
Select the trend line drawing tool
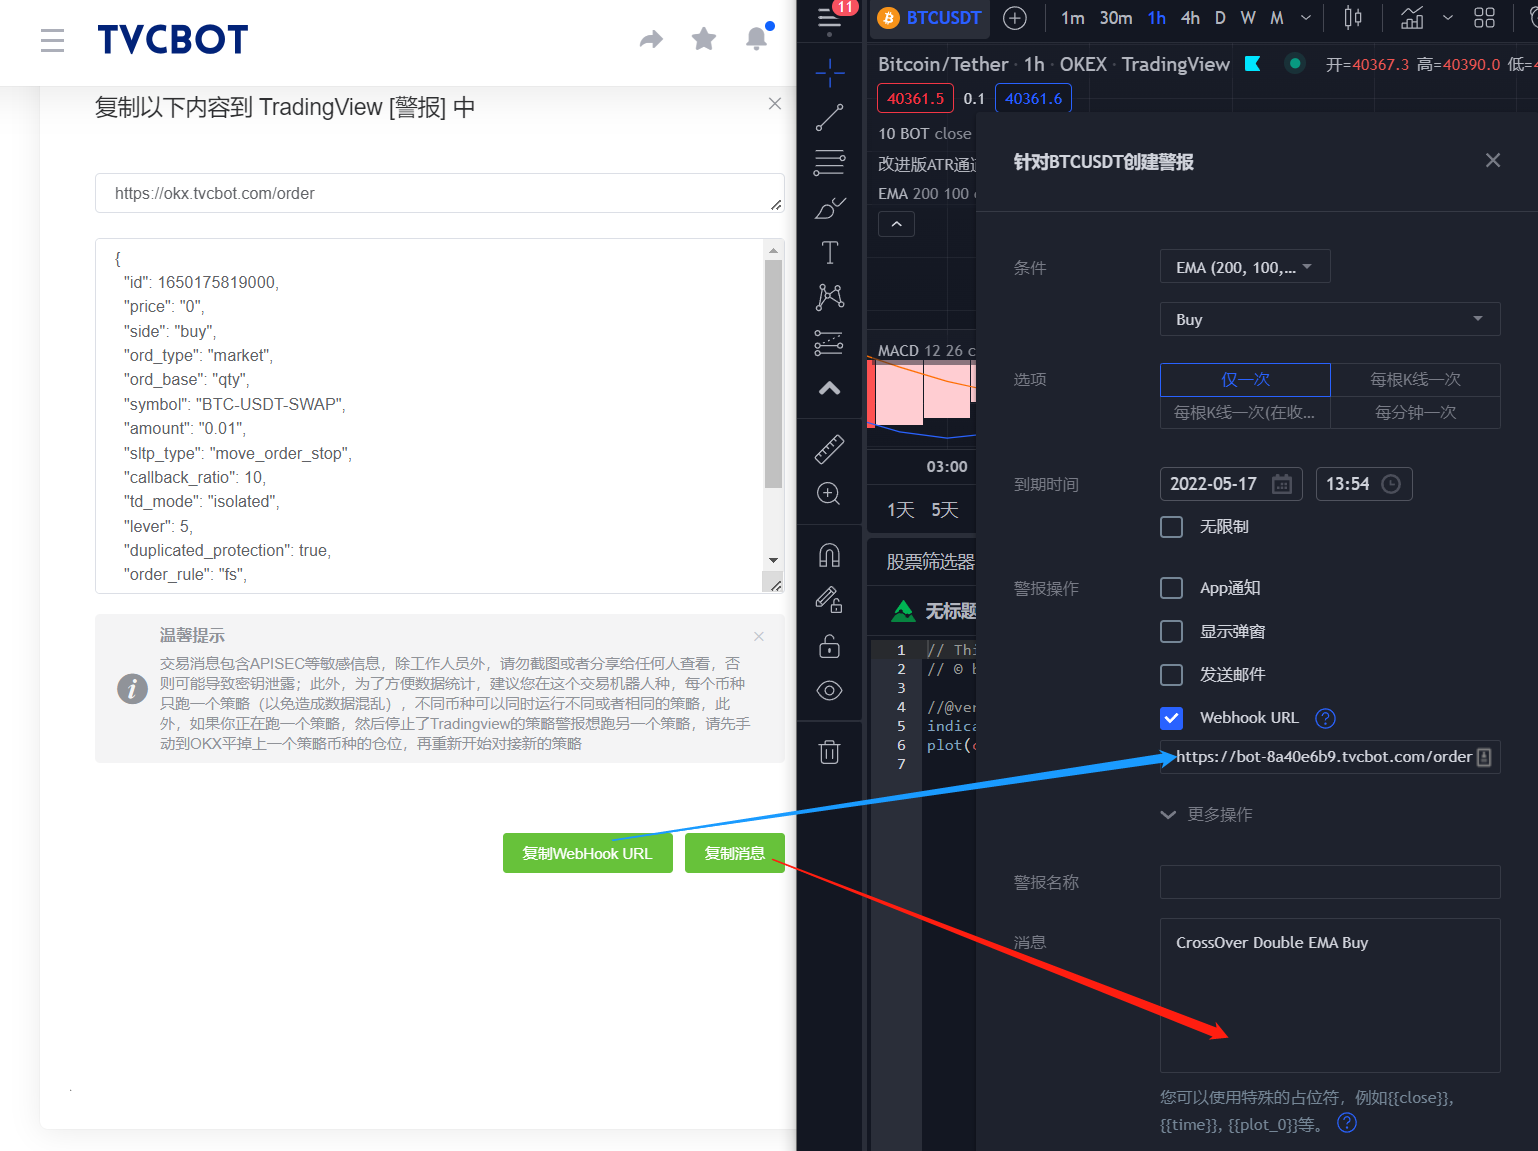click(x=829, y=118)
